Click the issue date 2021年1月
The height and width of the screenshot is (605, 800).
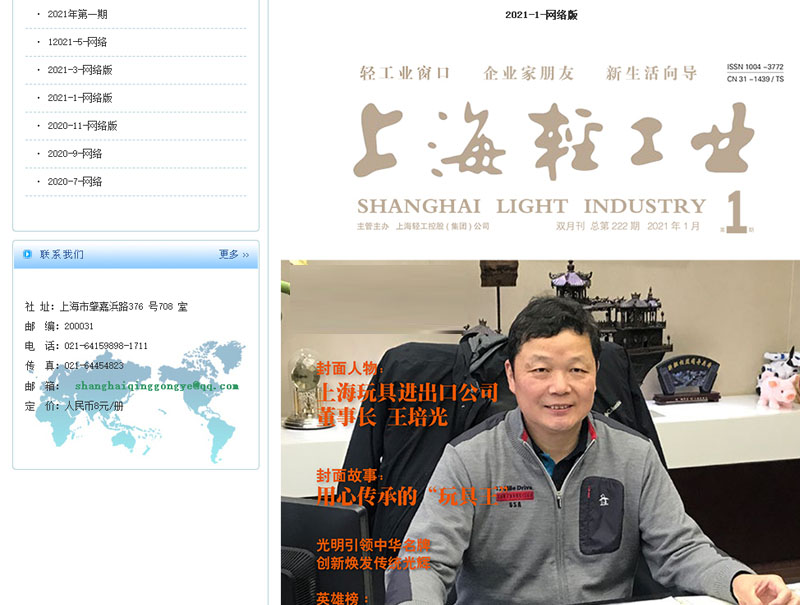coord(673,226)
